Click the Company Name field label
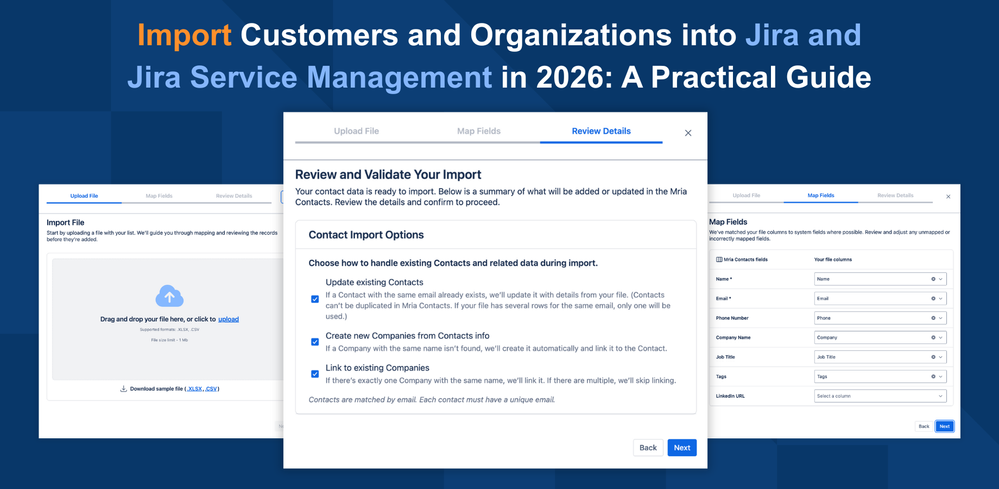 point(734,337)
